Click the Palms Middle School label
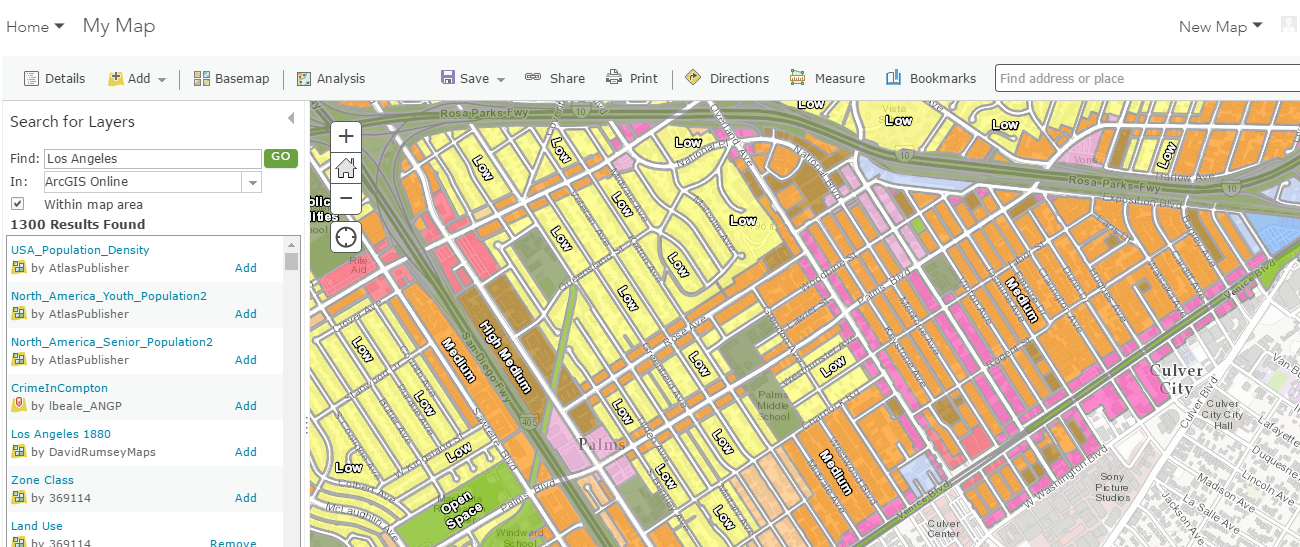Viewport: 1300px width, 547px height. pyautogui.click(x=773, y=406)
